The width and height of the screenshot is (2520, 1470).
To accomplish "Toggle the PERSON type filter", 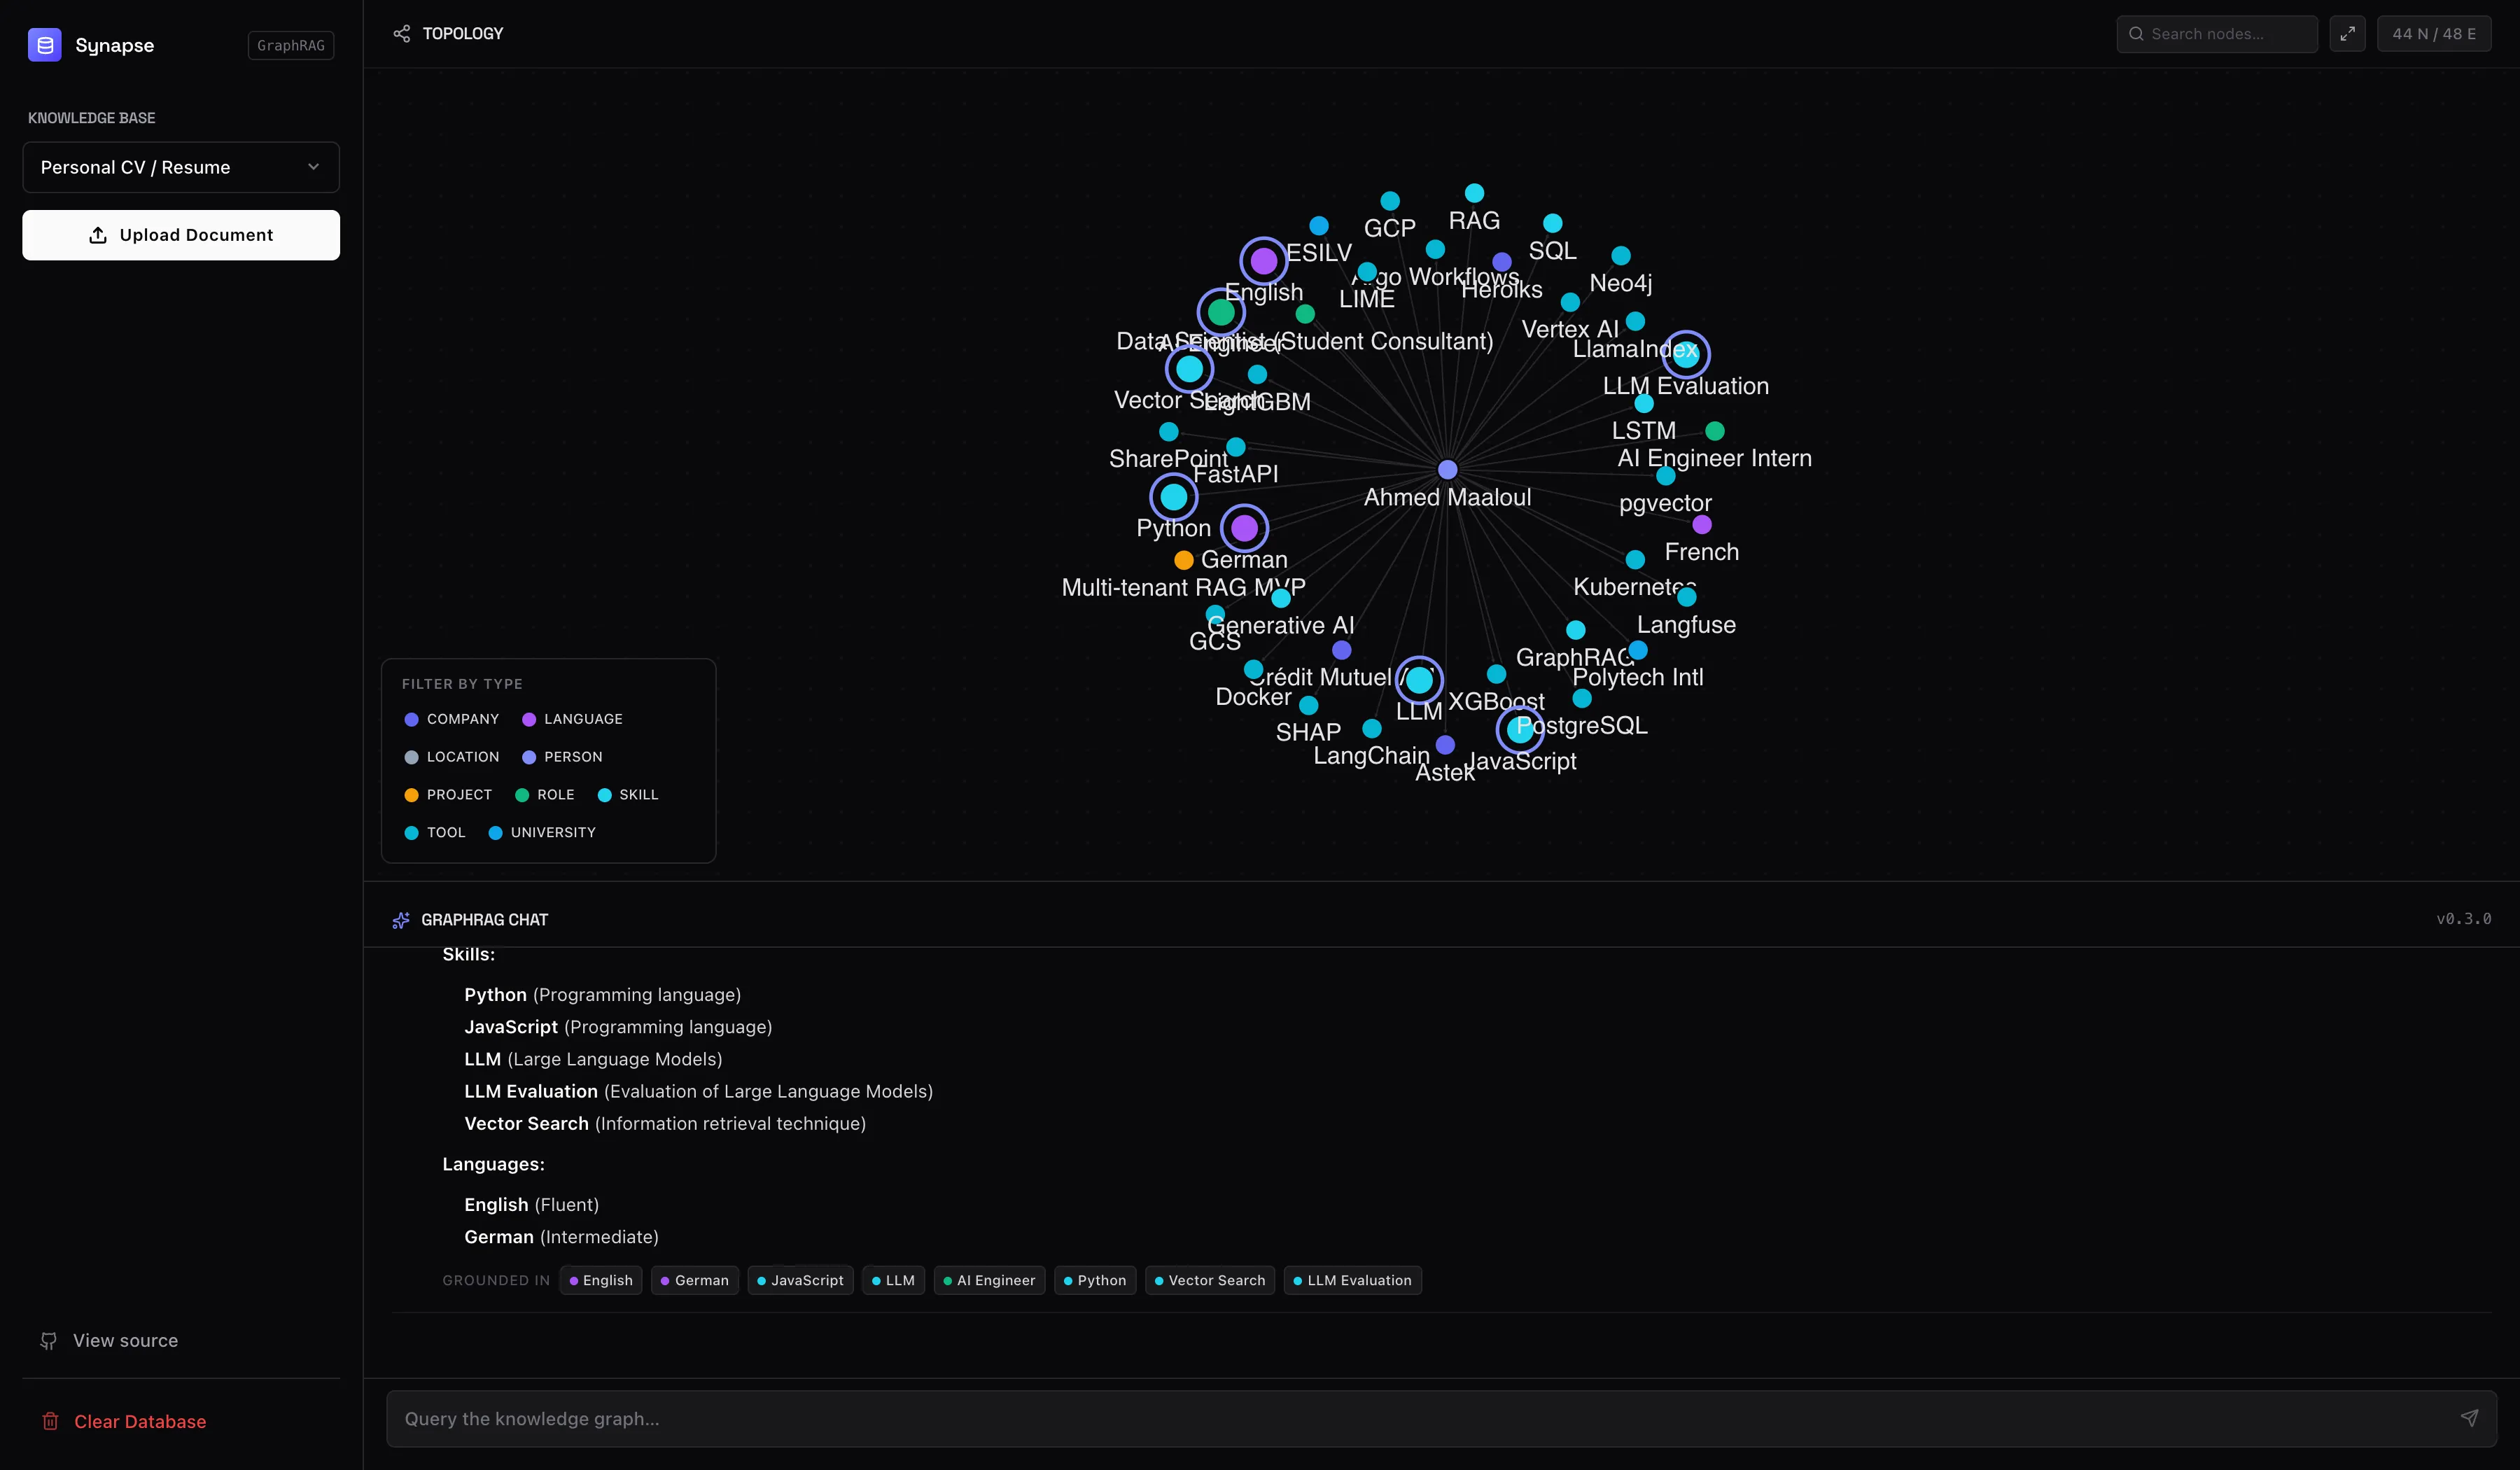I will click(x=562, y=757).
